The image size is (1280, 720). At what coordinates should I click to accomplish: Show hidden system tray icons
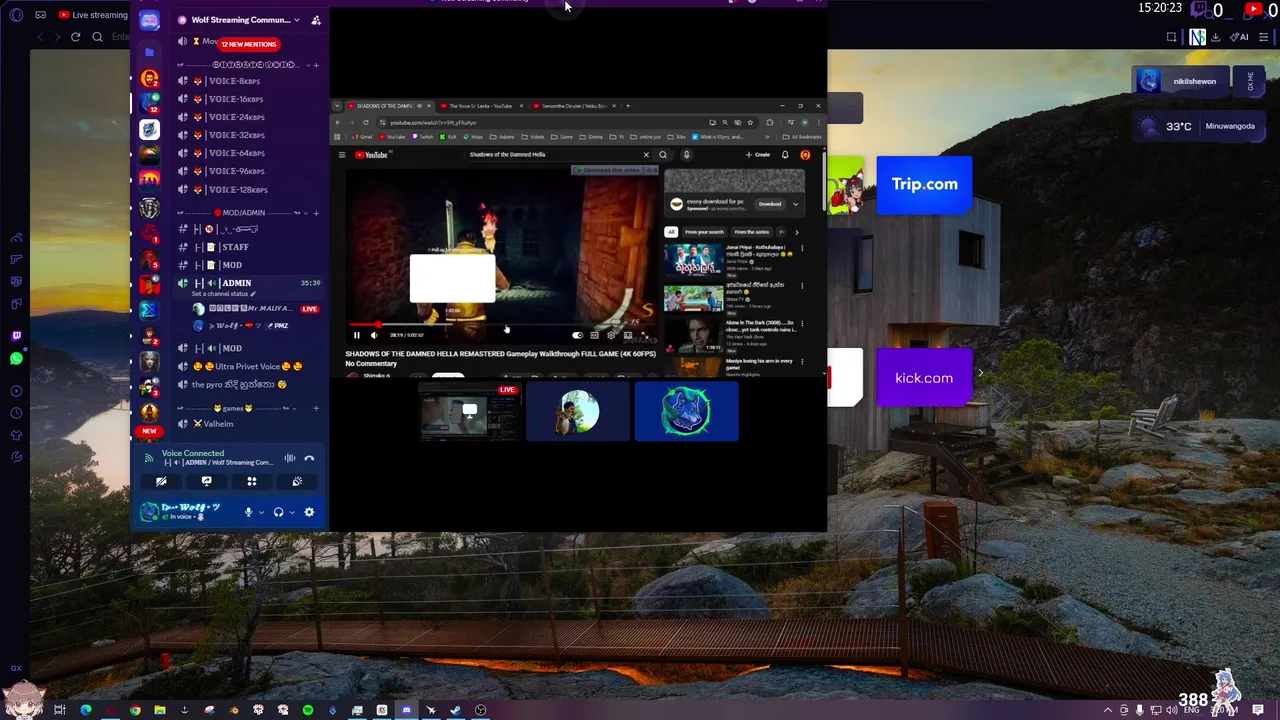point(1107,710)
